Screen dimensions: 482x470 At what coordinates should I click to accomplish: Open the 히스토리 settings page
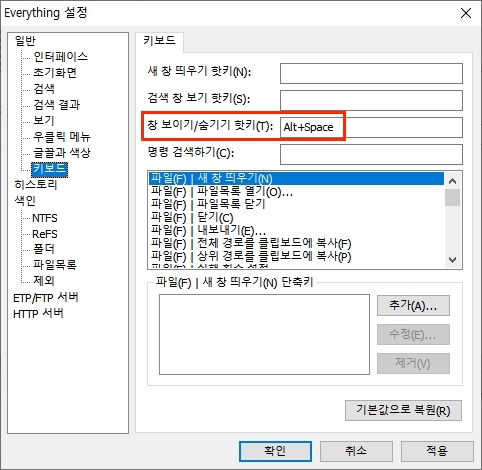coord(36,184)
